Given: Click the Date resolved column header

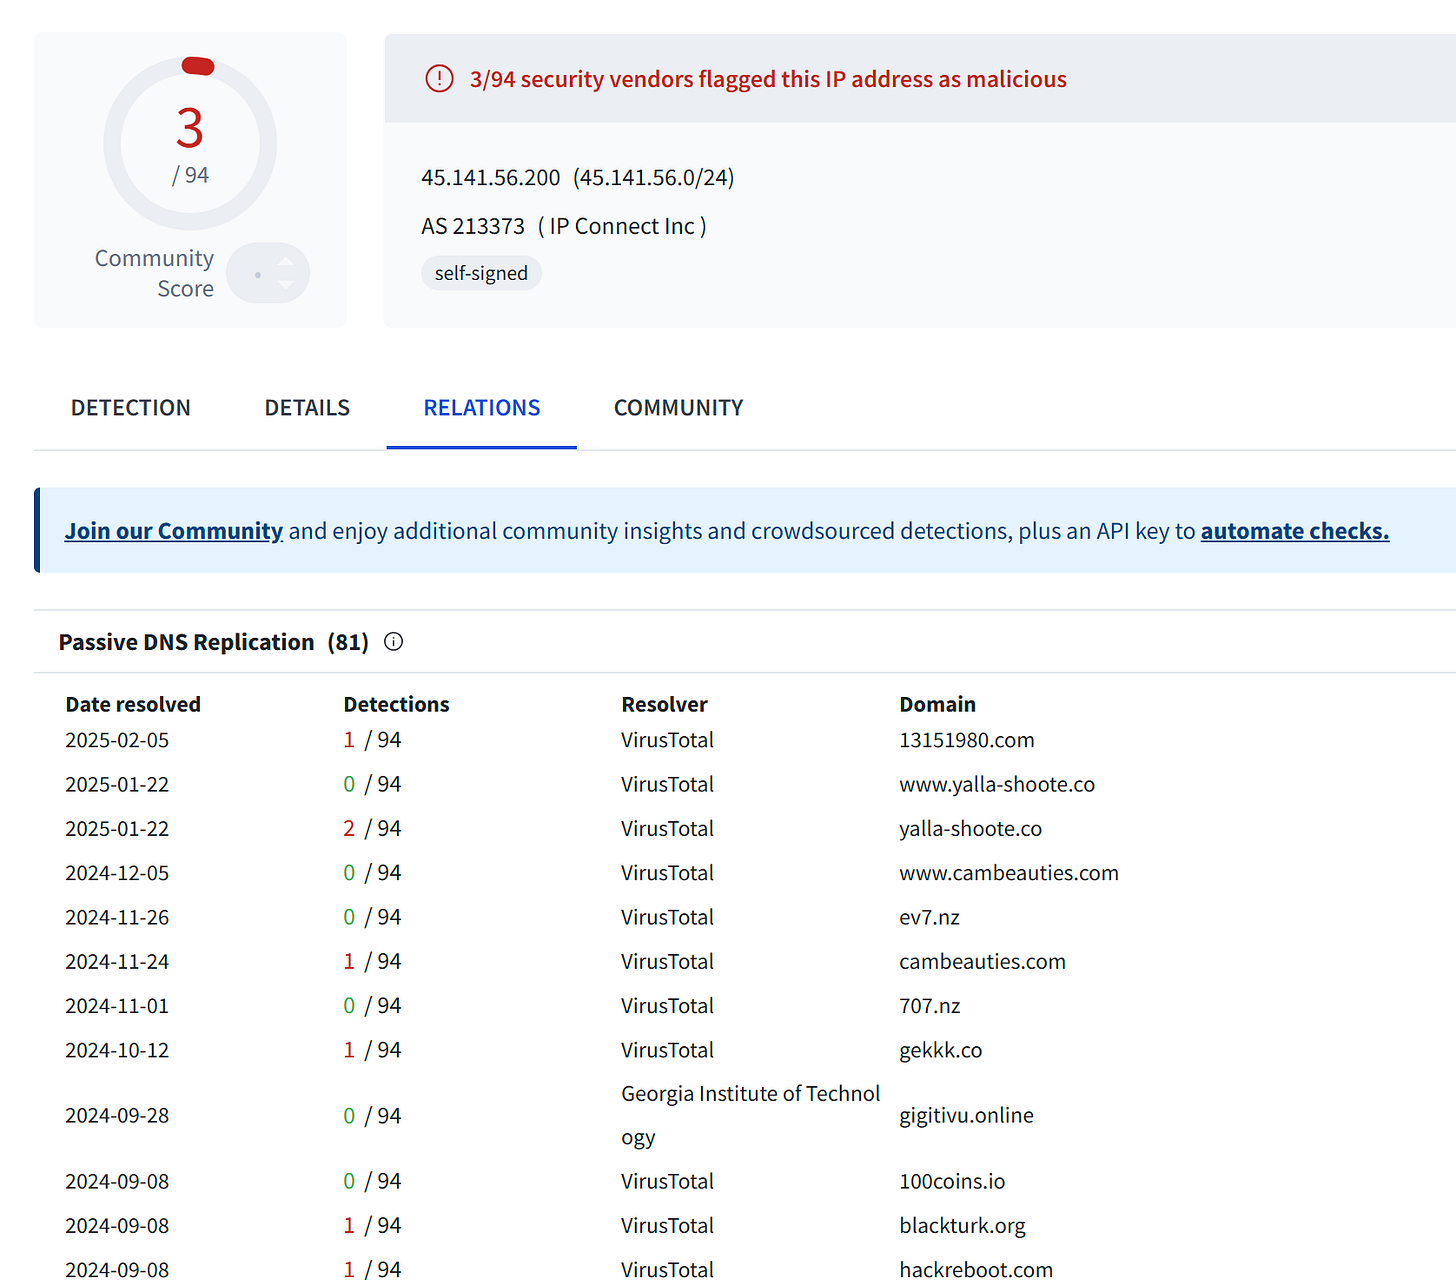Looking at the screenshot, I should pyautogui.click(x=133, y=704).
